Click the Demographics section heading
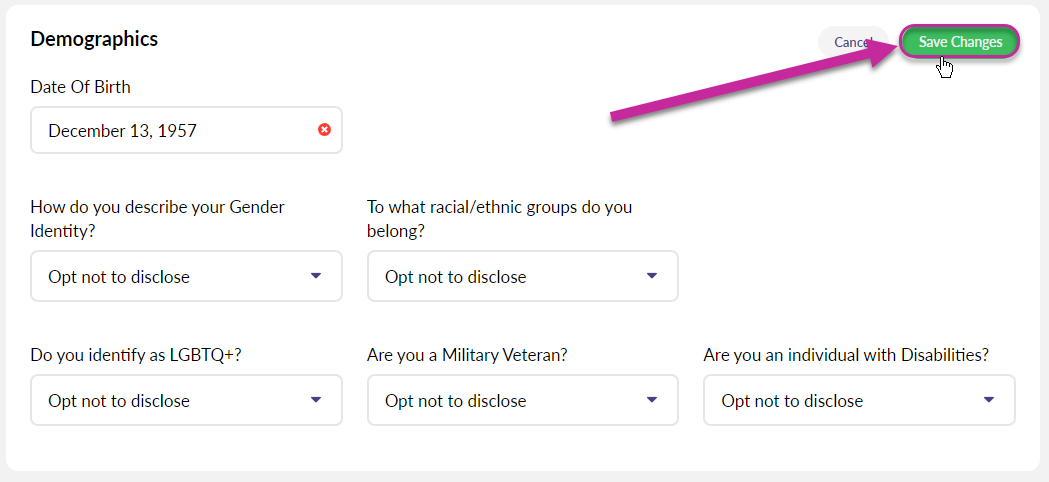 click(x=94, y=39)
